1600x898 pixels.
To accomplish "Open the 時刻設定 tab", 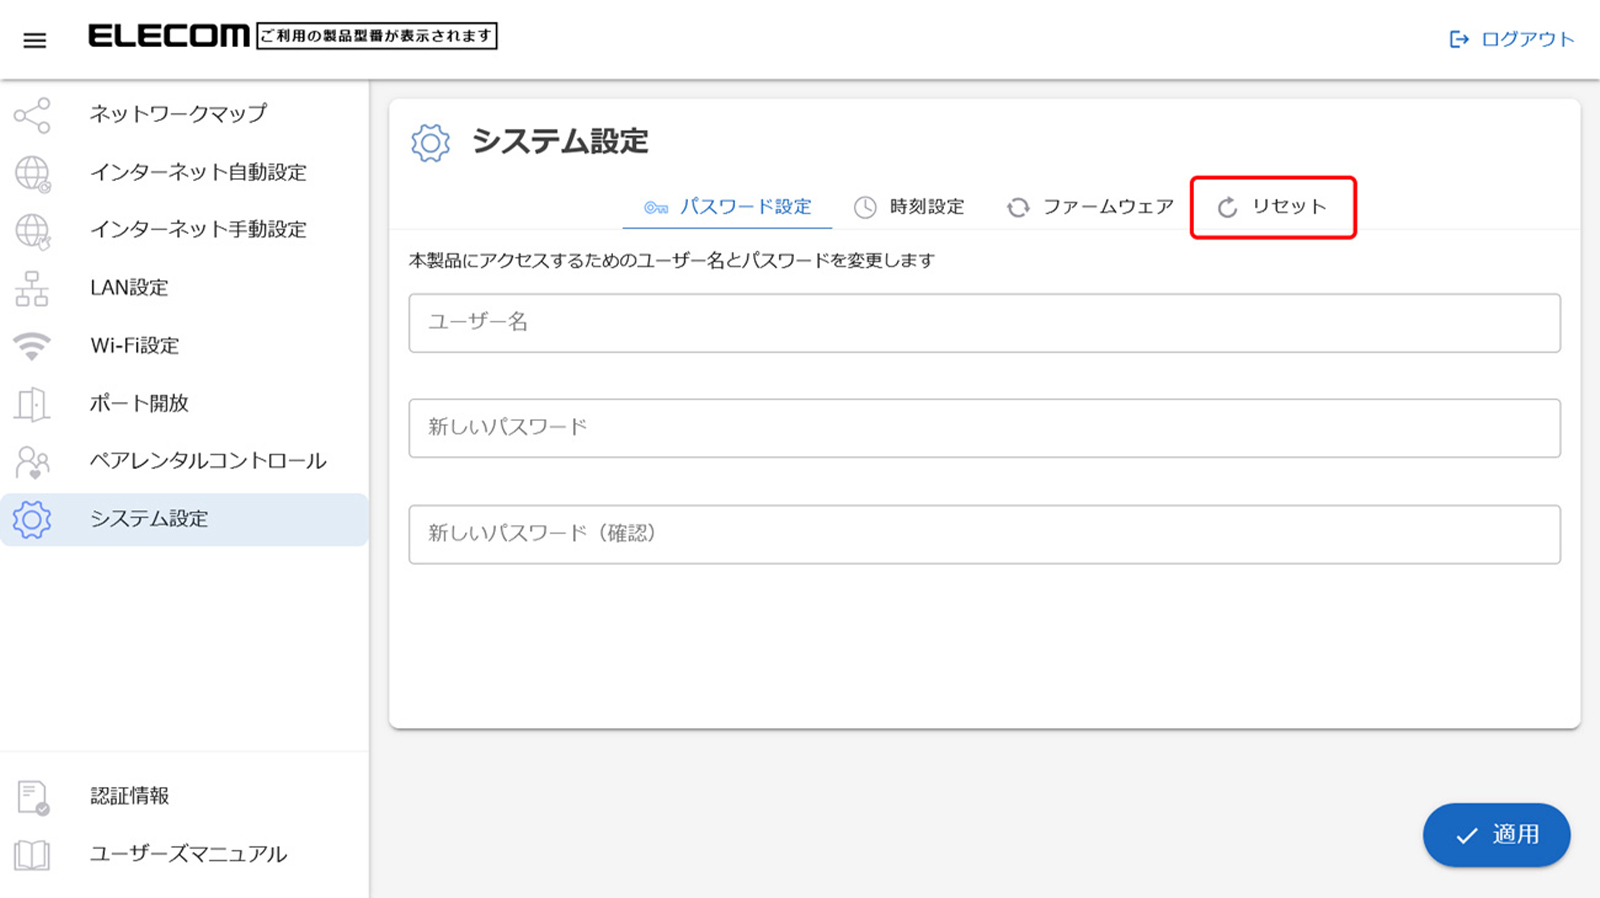I will pos(908,207).
